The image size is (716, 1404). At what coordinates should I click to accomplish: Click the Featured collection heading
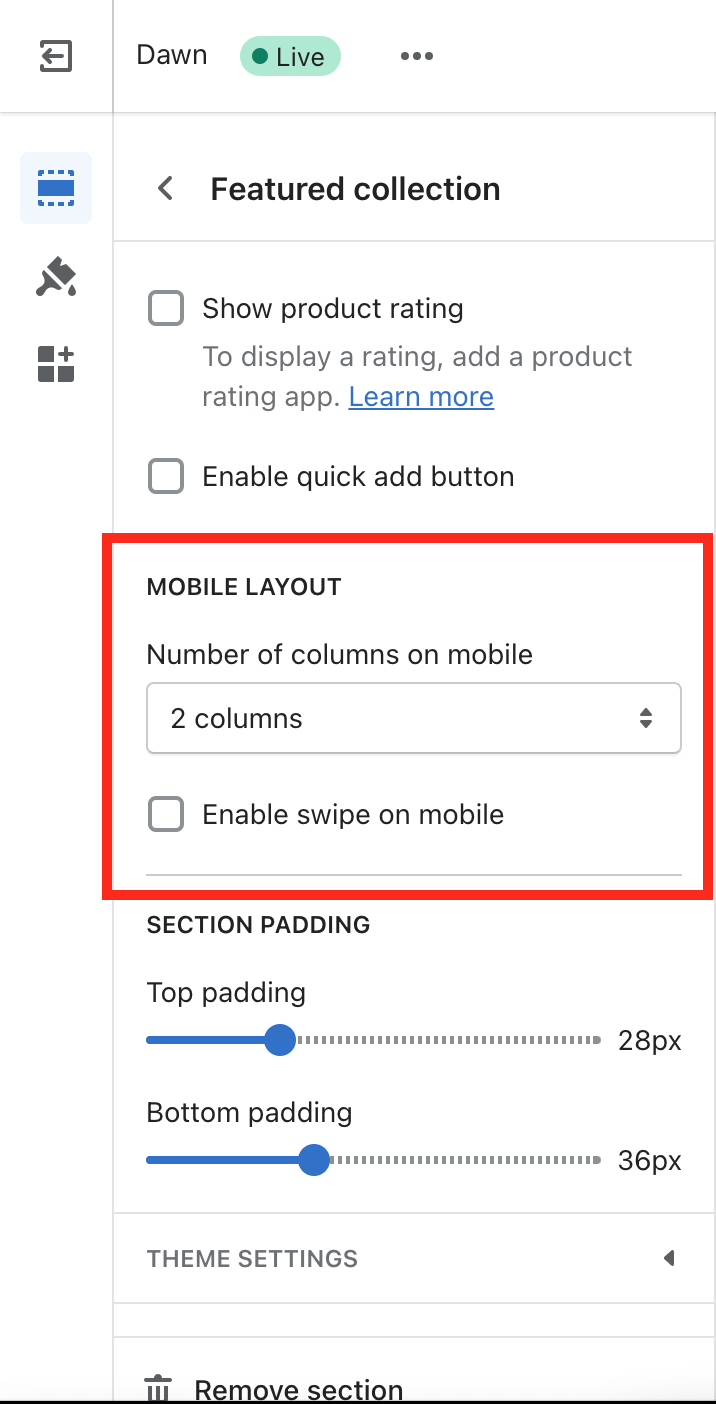point(355,189)
